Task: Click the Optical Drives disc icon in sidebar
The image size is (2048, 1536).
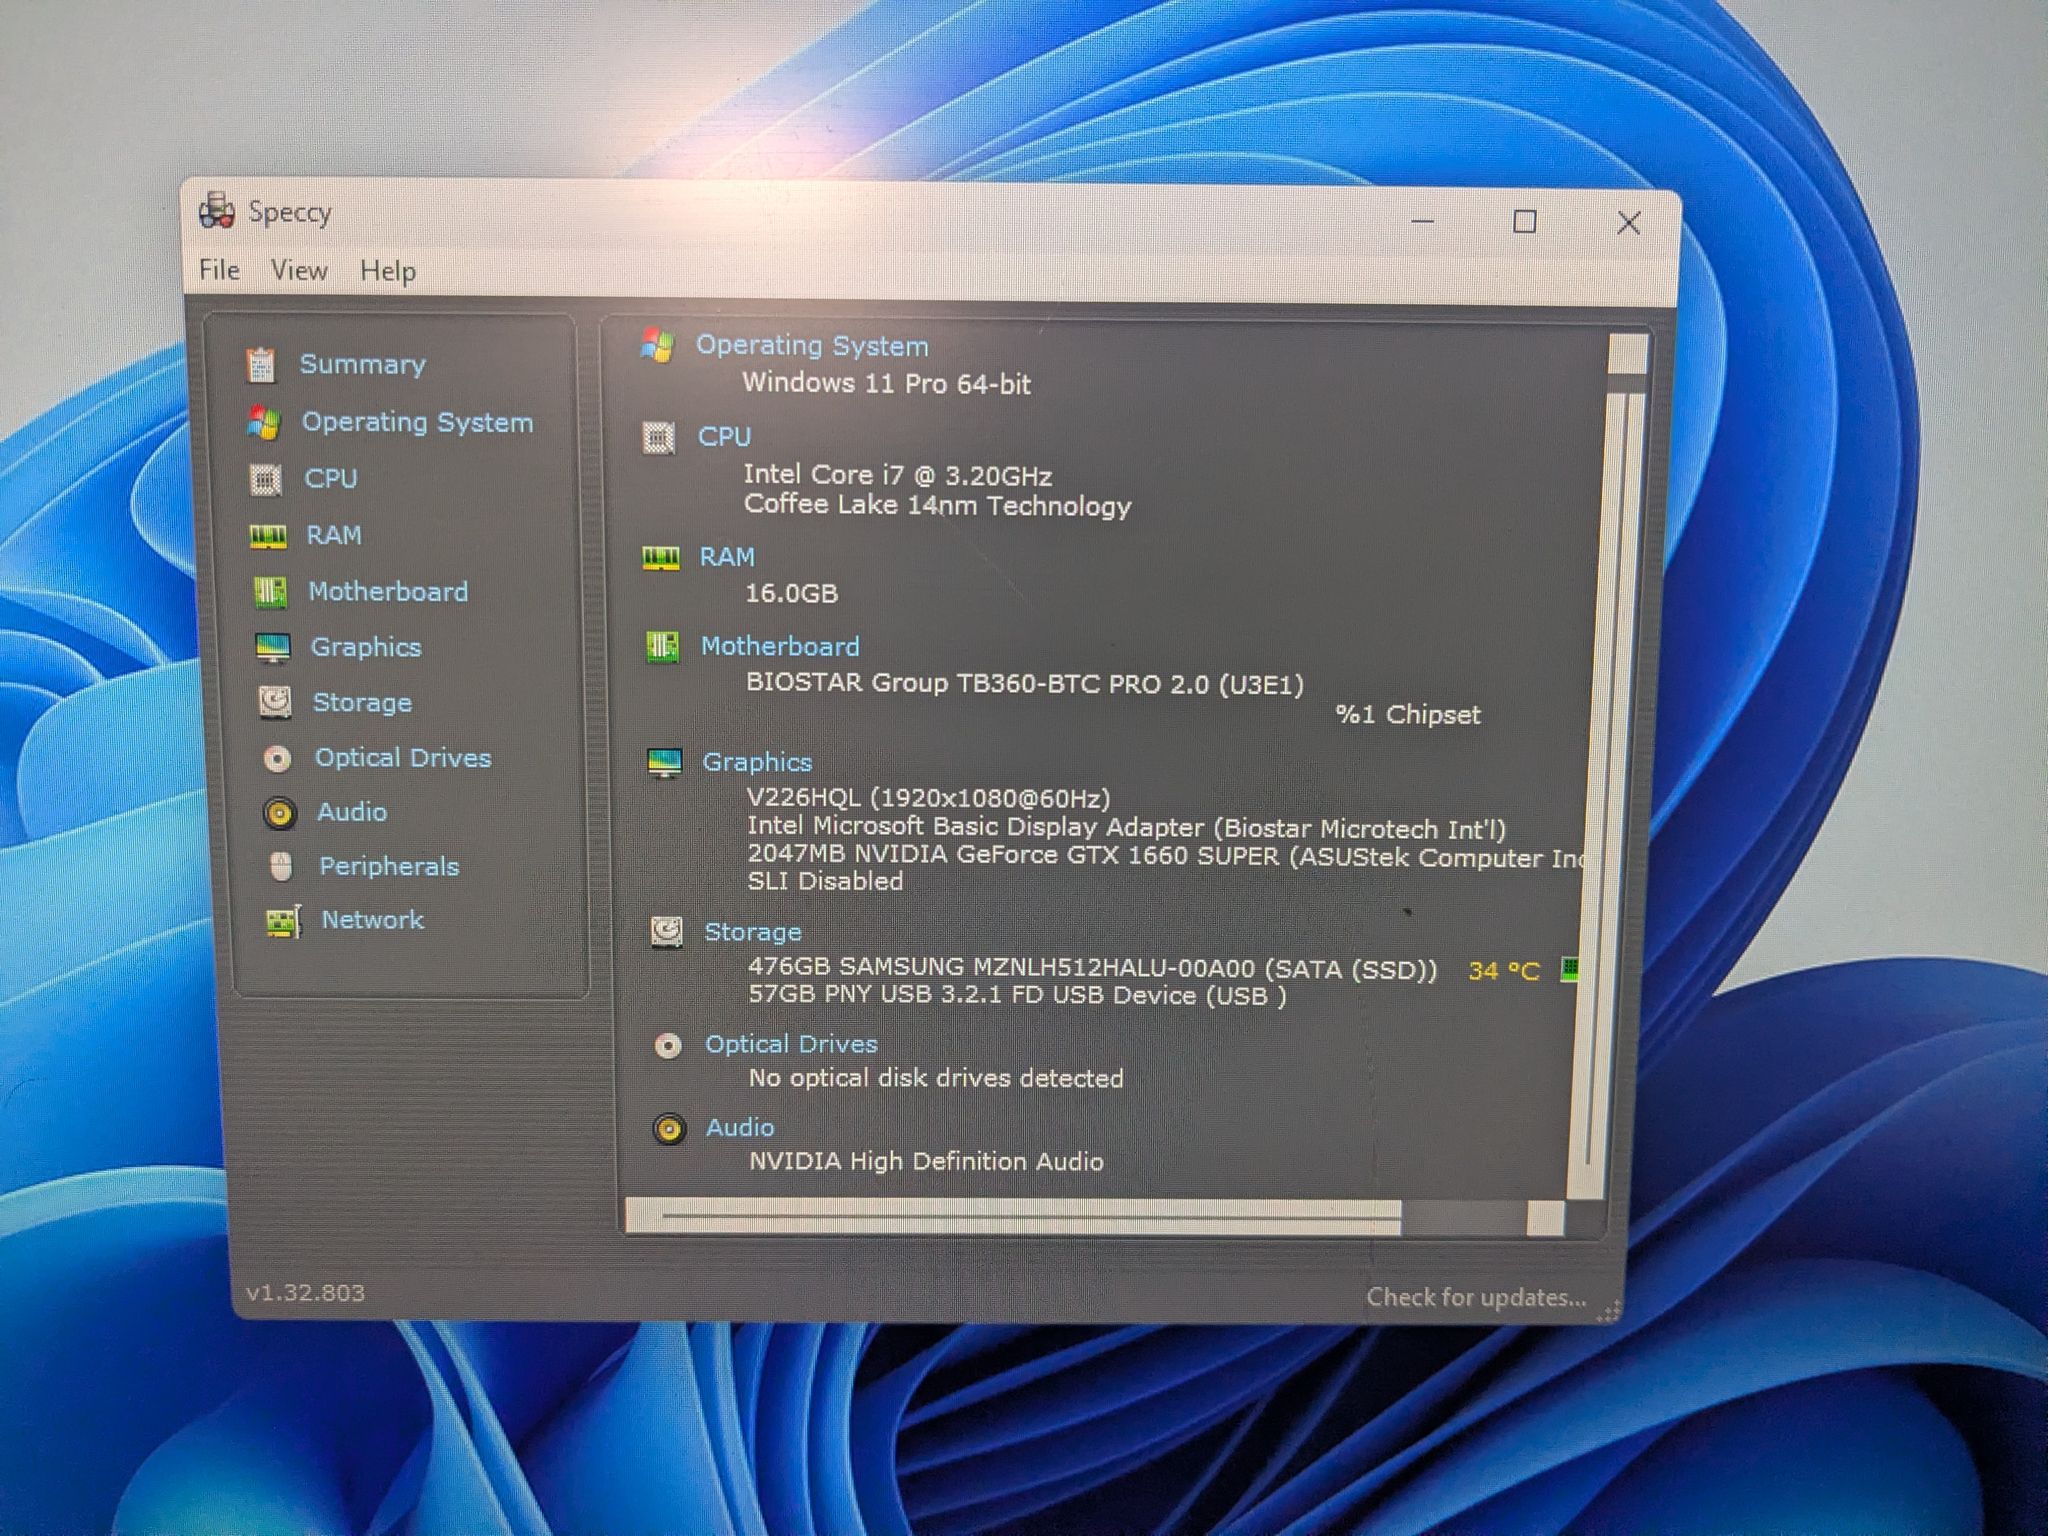Action: pyautogui.click(x=277, y=759)
